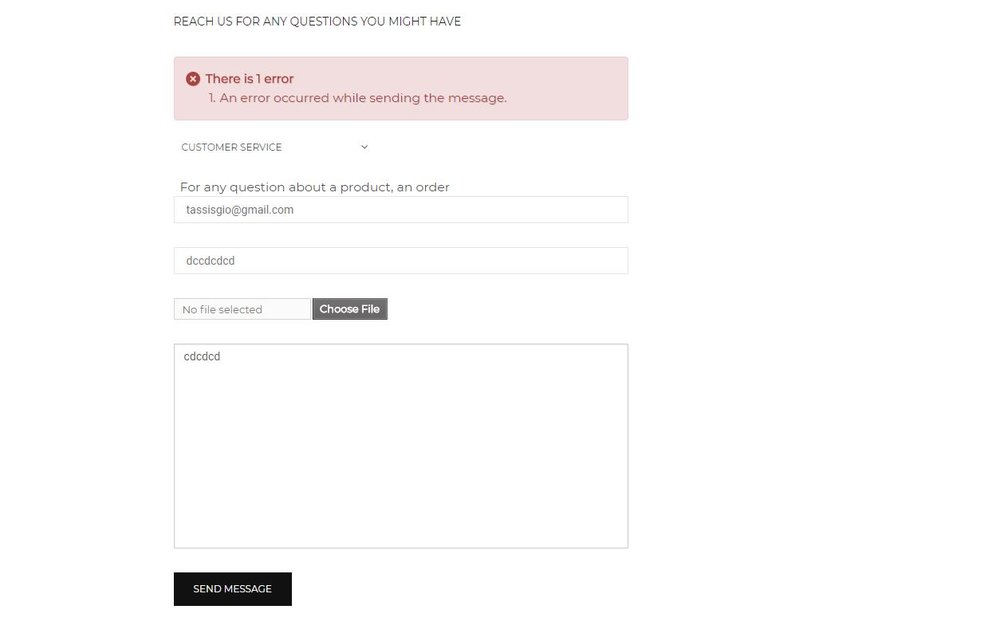This screenshot has height=633, width=1000.
Task: Click the red error X icon
Action: pyautogui.click(x=193, y=79)
